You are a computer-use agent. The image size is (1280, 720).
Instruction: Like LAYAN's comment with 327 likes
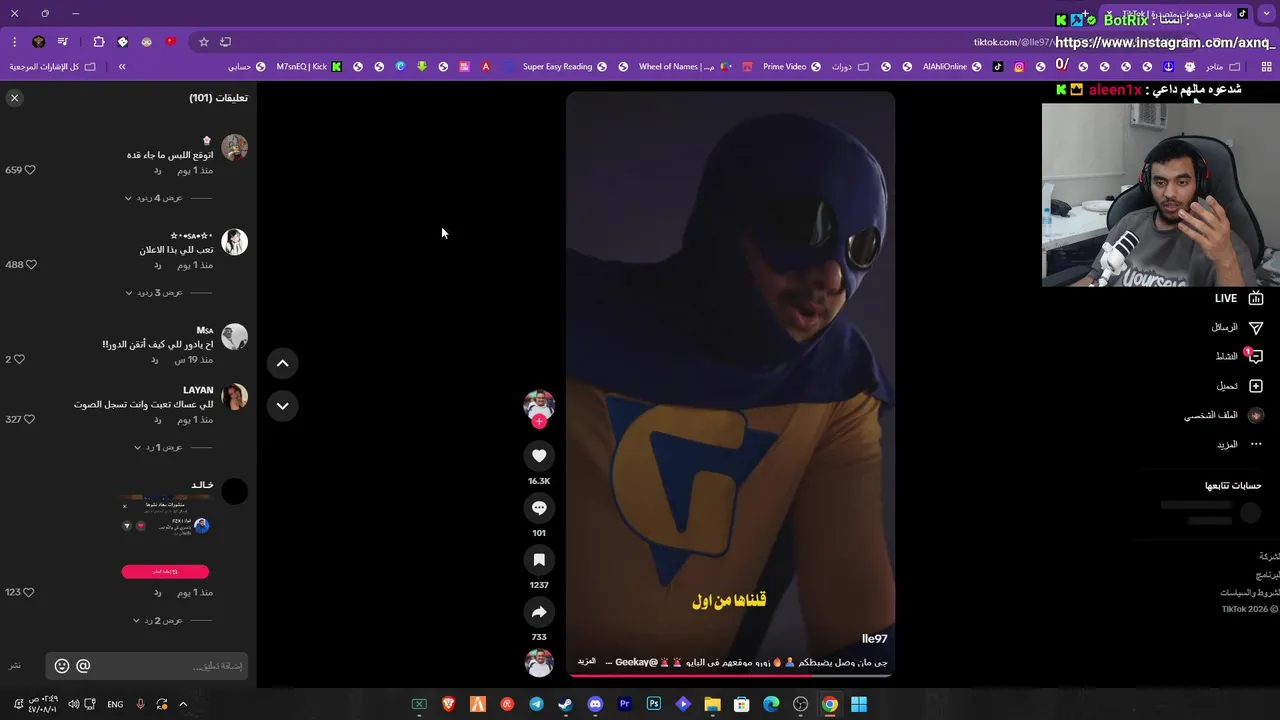[x=30, y=419]
